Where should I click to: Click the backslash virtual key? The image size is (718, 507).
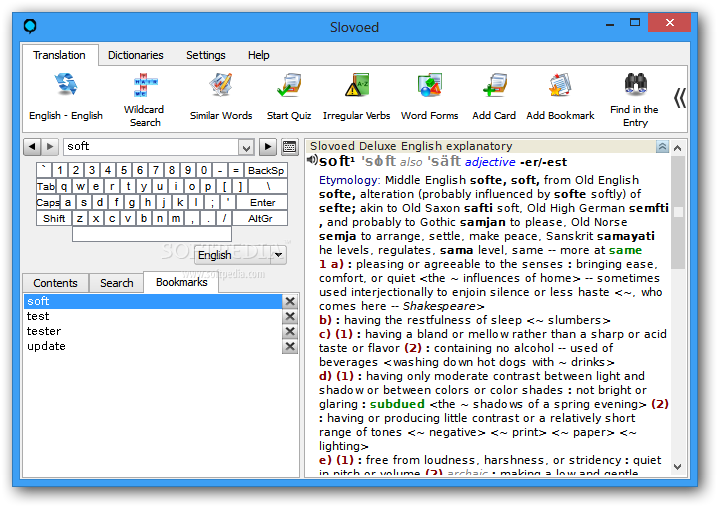[x=268, y=186]
